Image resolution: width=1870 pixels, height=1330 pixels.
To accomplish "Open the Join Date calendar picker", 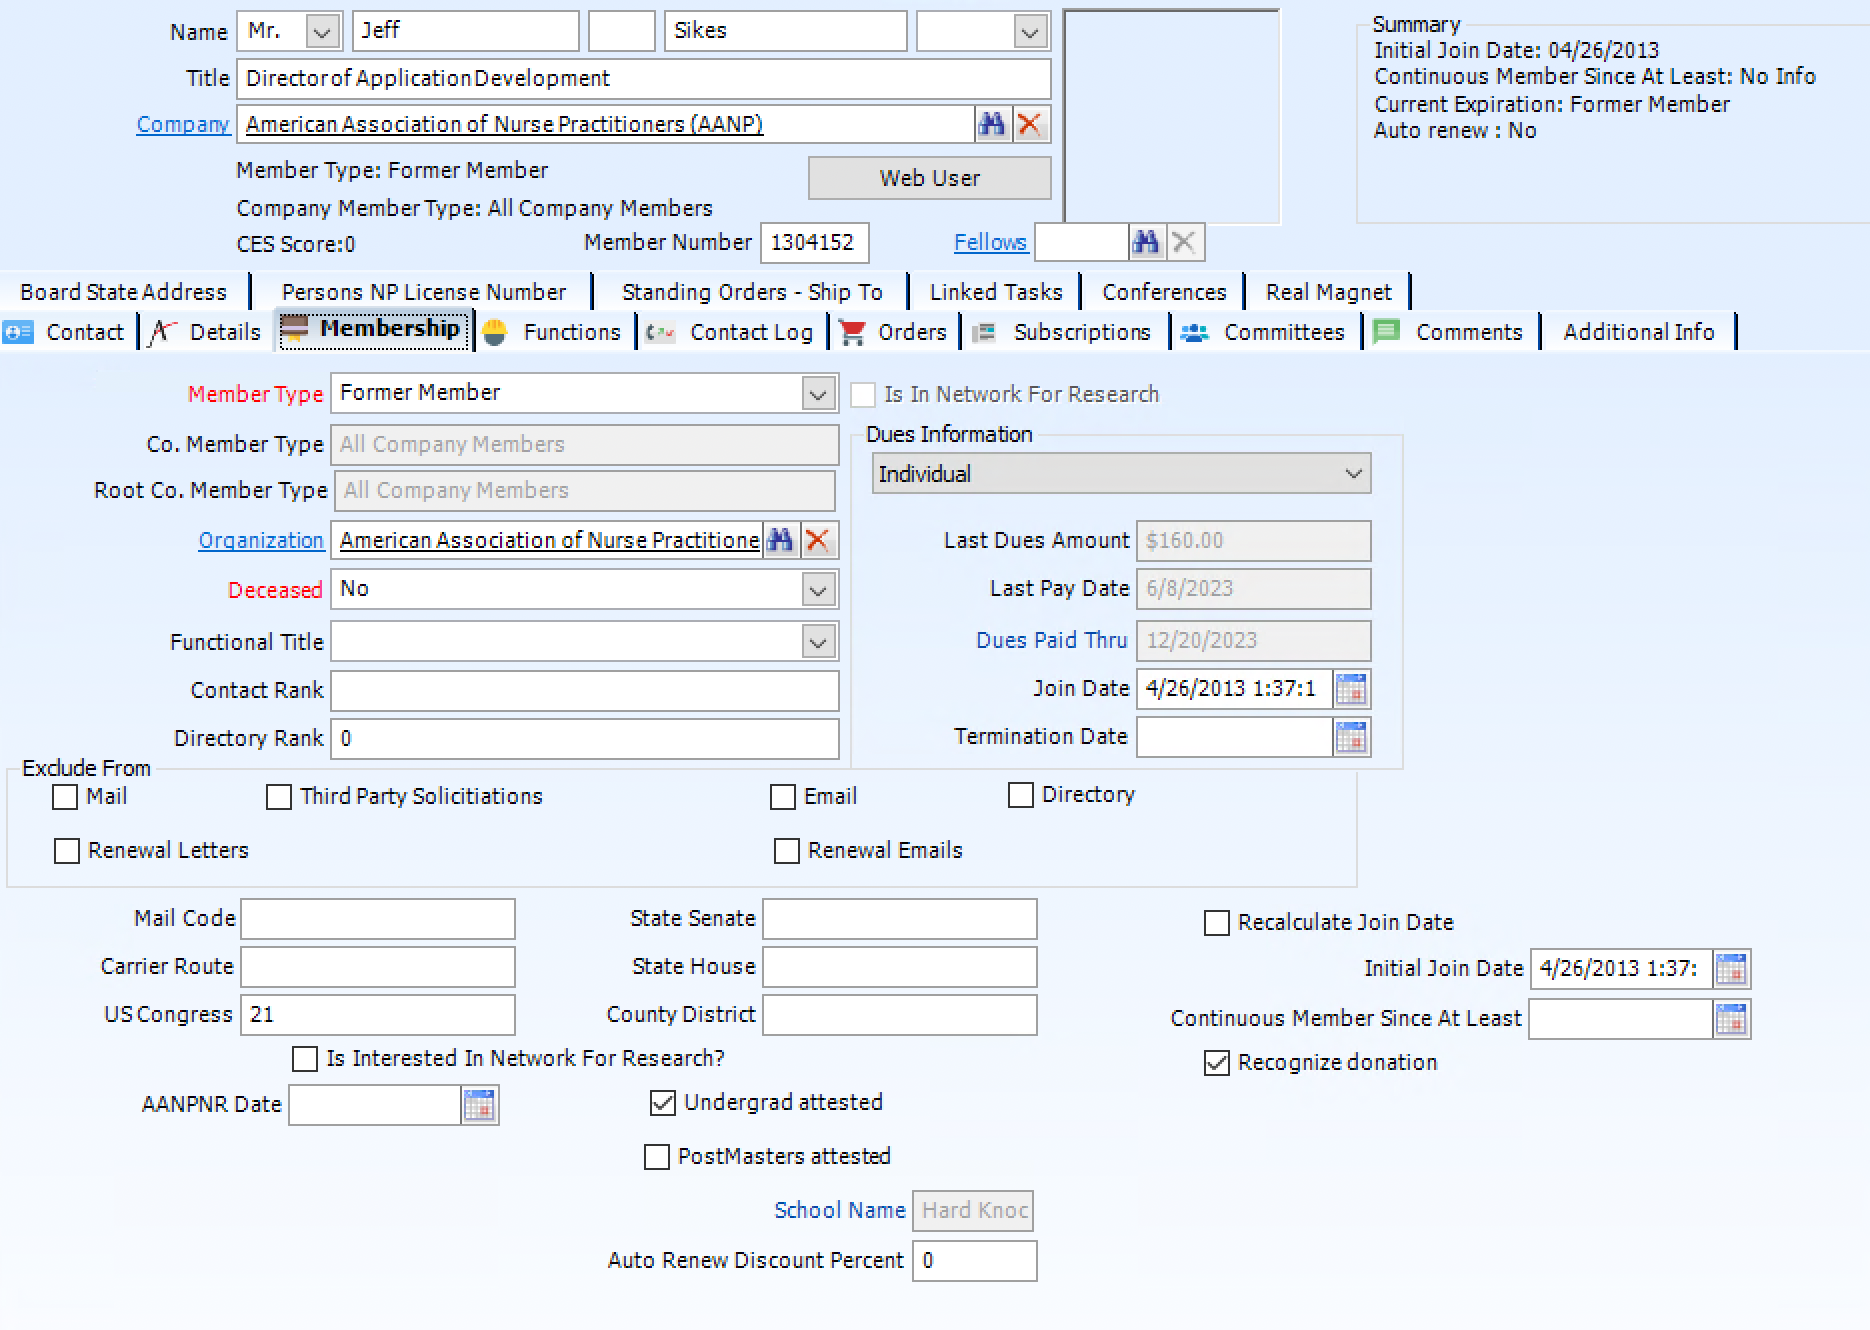I will click(1353, 688).
